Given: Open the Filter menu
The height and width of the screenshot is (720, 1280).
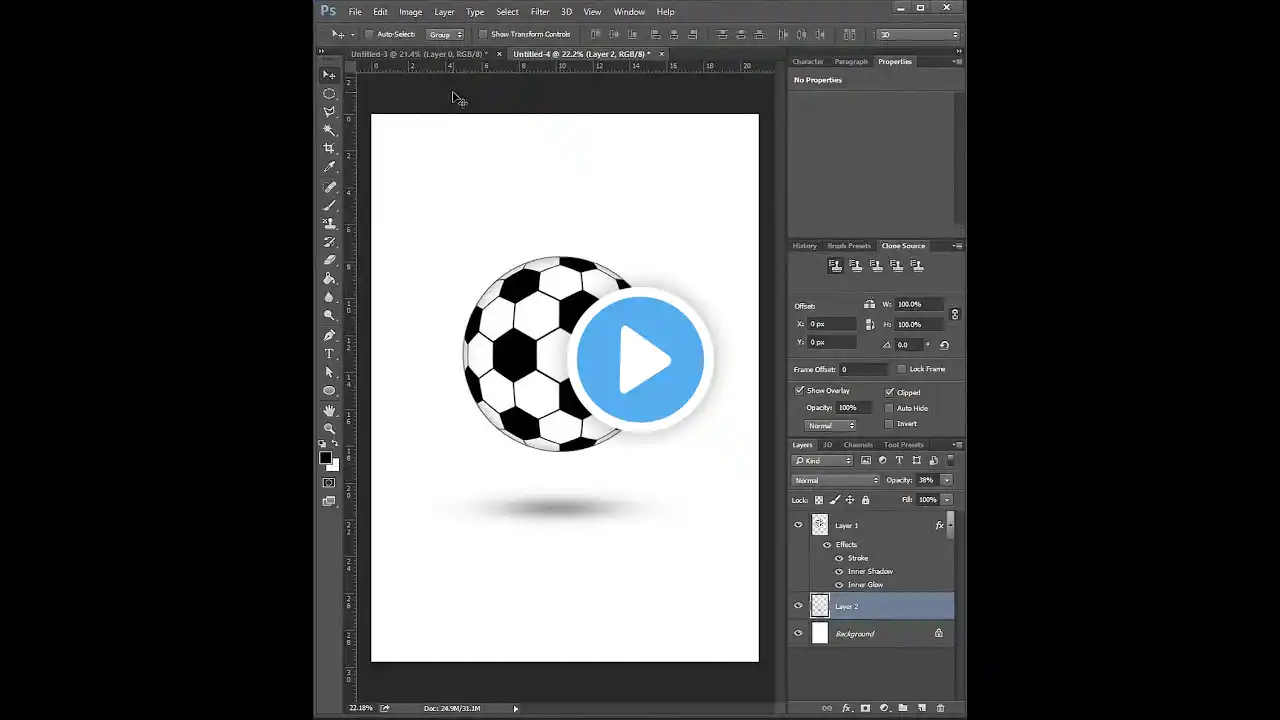Looking at the screenshot, I should pos(540,12).
